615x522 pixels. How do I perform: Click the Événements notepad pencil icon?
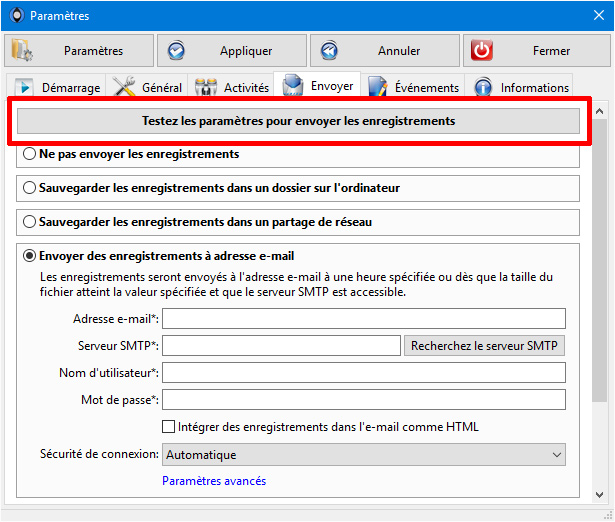378,86
